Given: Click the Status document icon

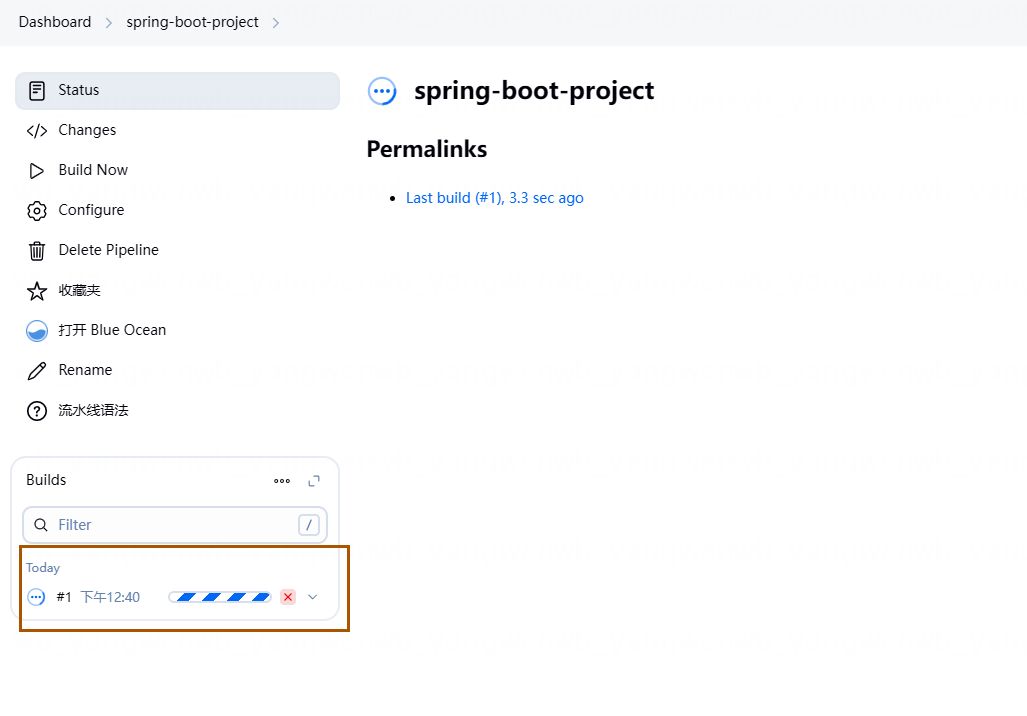Looking at the screenshot, I should click(37, 90).
